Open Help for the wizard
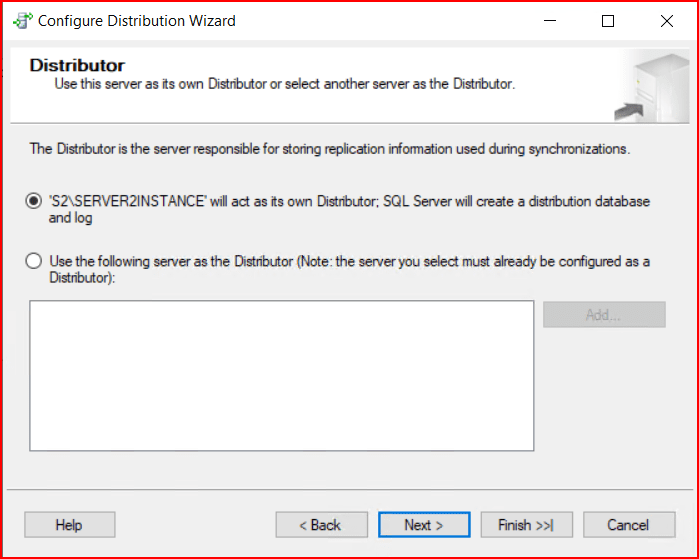The width and height of the screenshot is (699, 559). (x=69, y=525)
